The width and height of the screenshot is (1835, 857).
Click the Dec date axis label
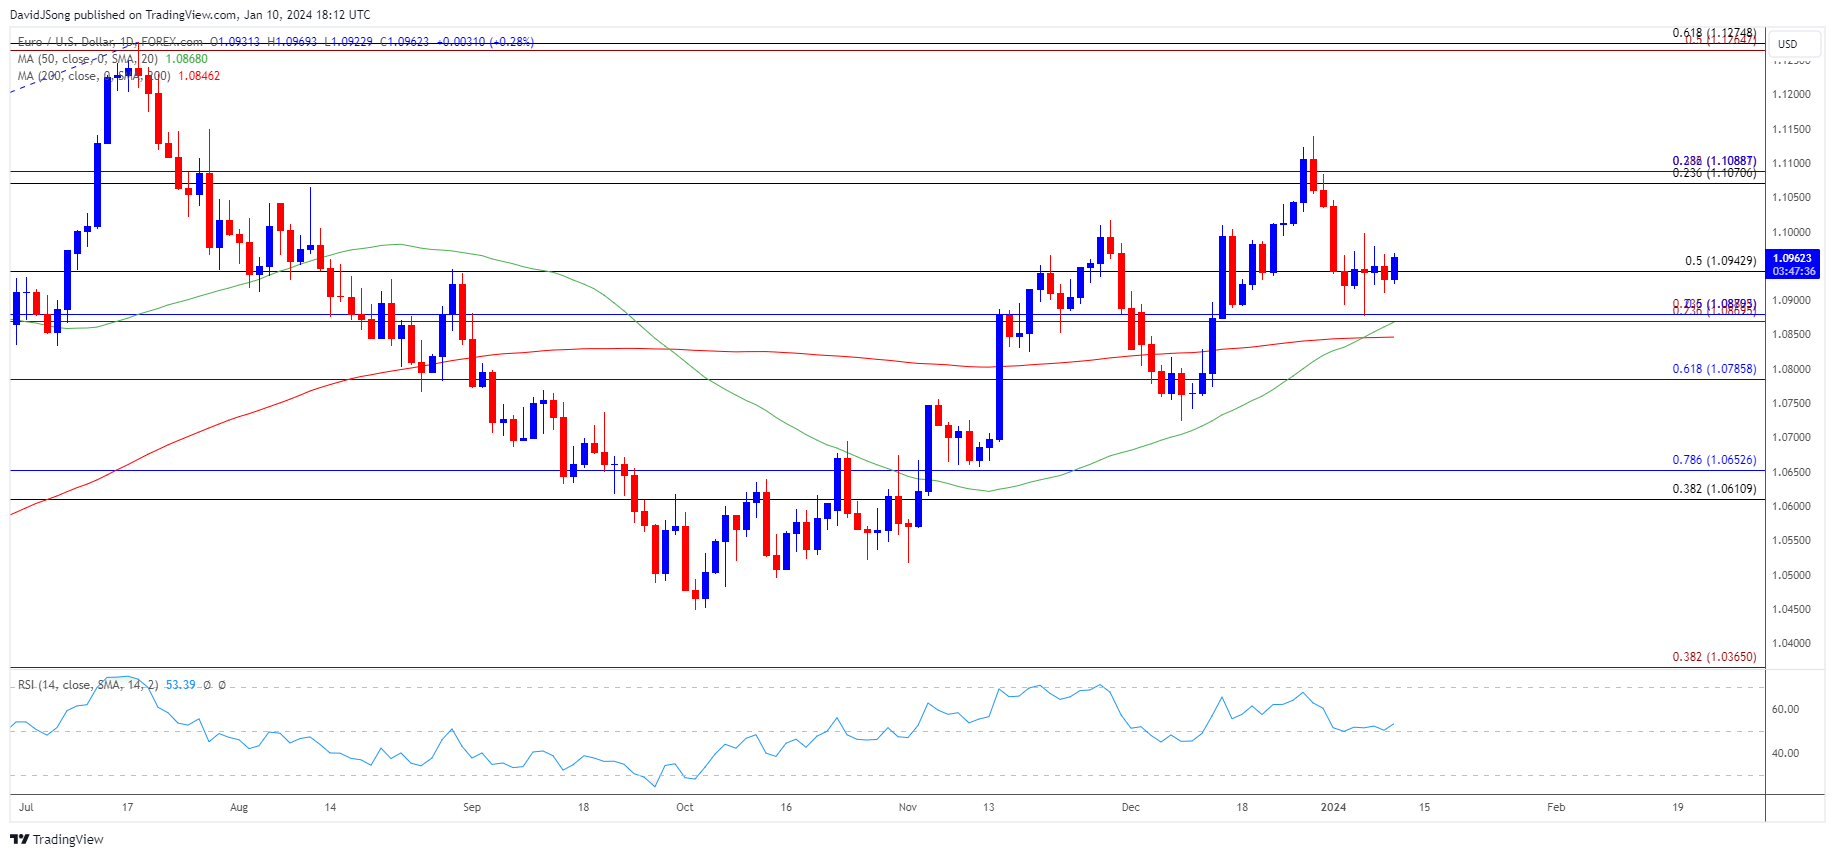[1131, 807]
